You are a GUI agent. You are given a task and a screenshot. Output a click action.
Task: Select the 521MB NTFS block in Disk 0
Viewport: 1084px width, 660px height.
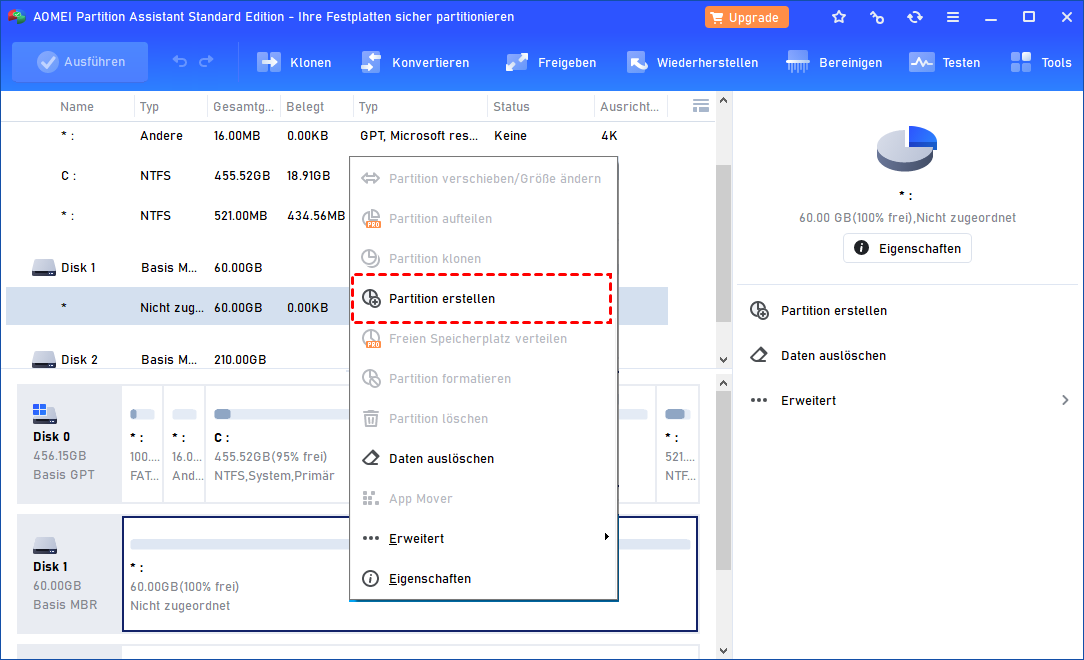678,444
